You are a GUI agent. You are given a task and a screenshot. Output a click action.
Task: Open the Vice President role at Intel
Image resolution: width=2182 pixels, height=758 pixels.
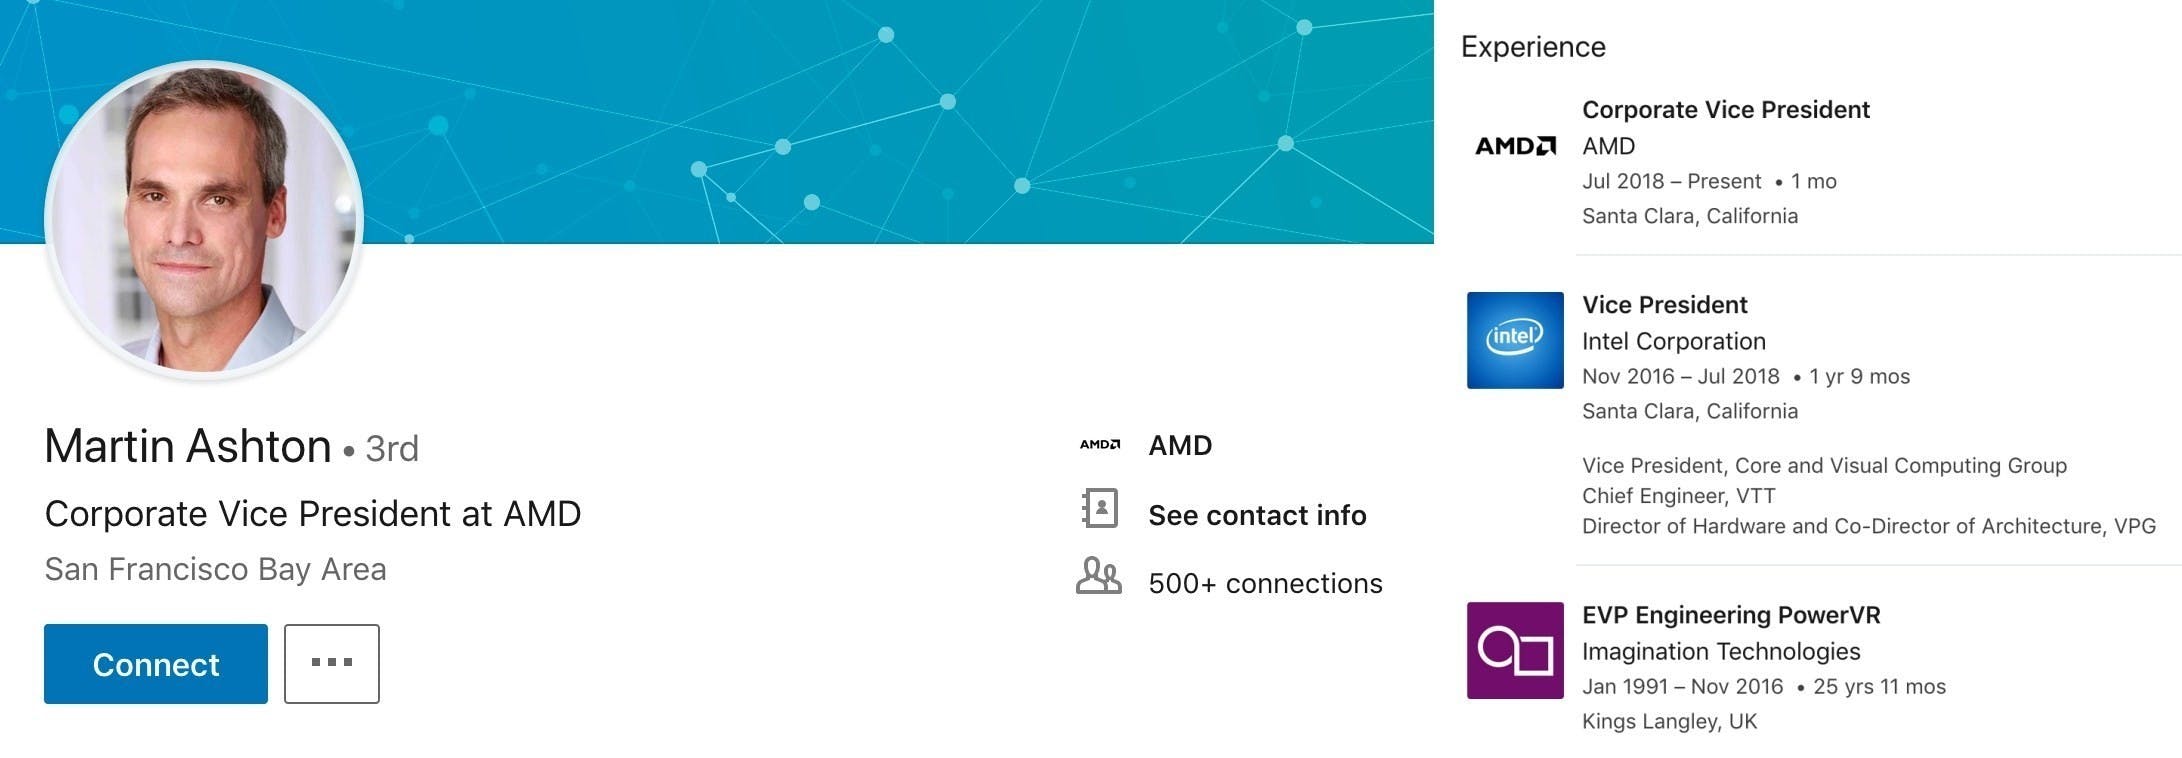pos(1664,305)
